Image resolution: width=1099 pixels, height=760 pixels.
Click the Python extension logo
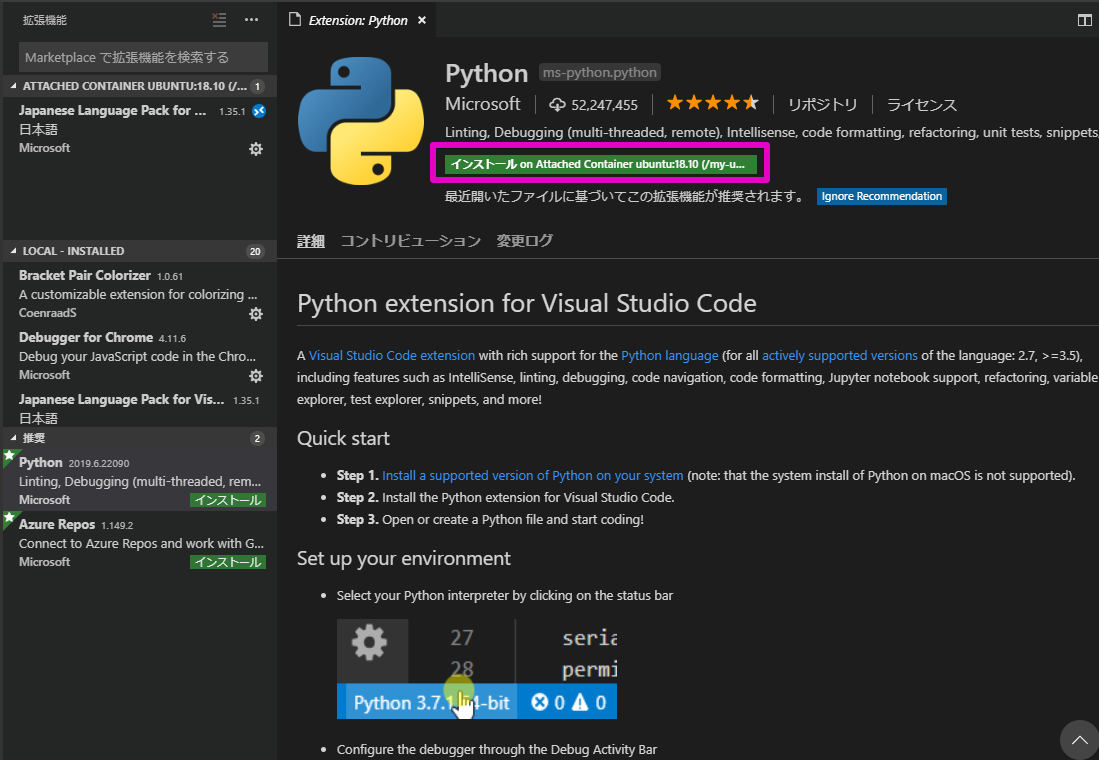click(x=360, y=120)
